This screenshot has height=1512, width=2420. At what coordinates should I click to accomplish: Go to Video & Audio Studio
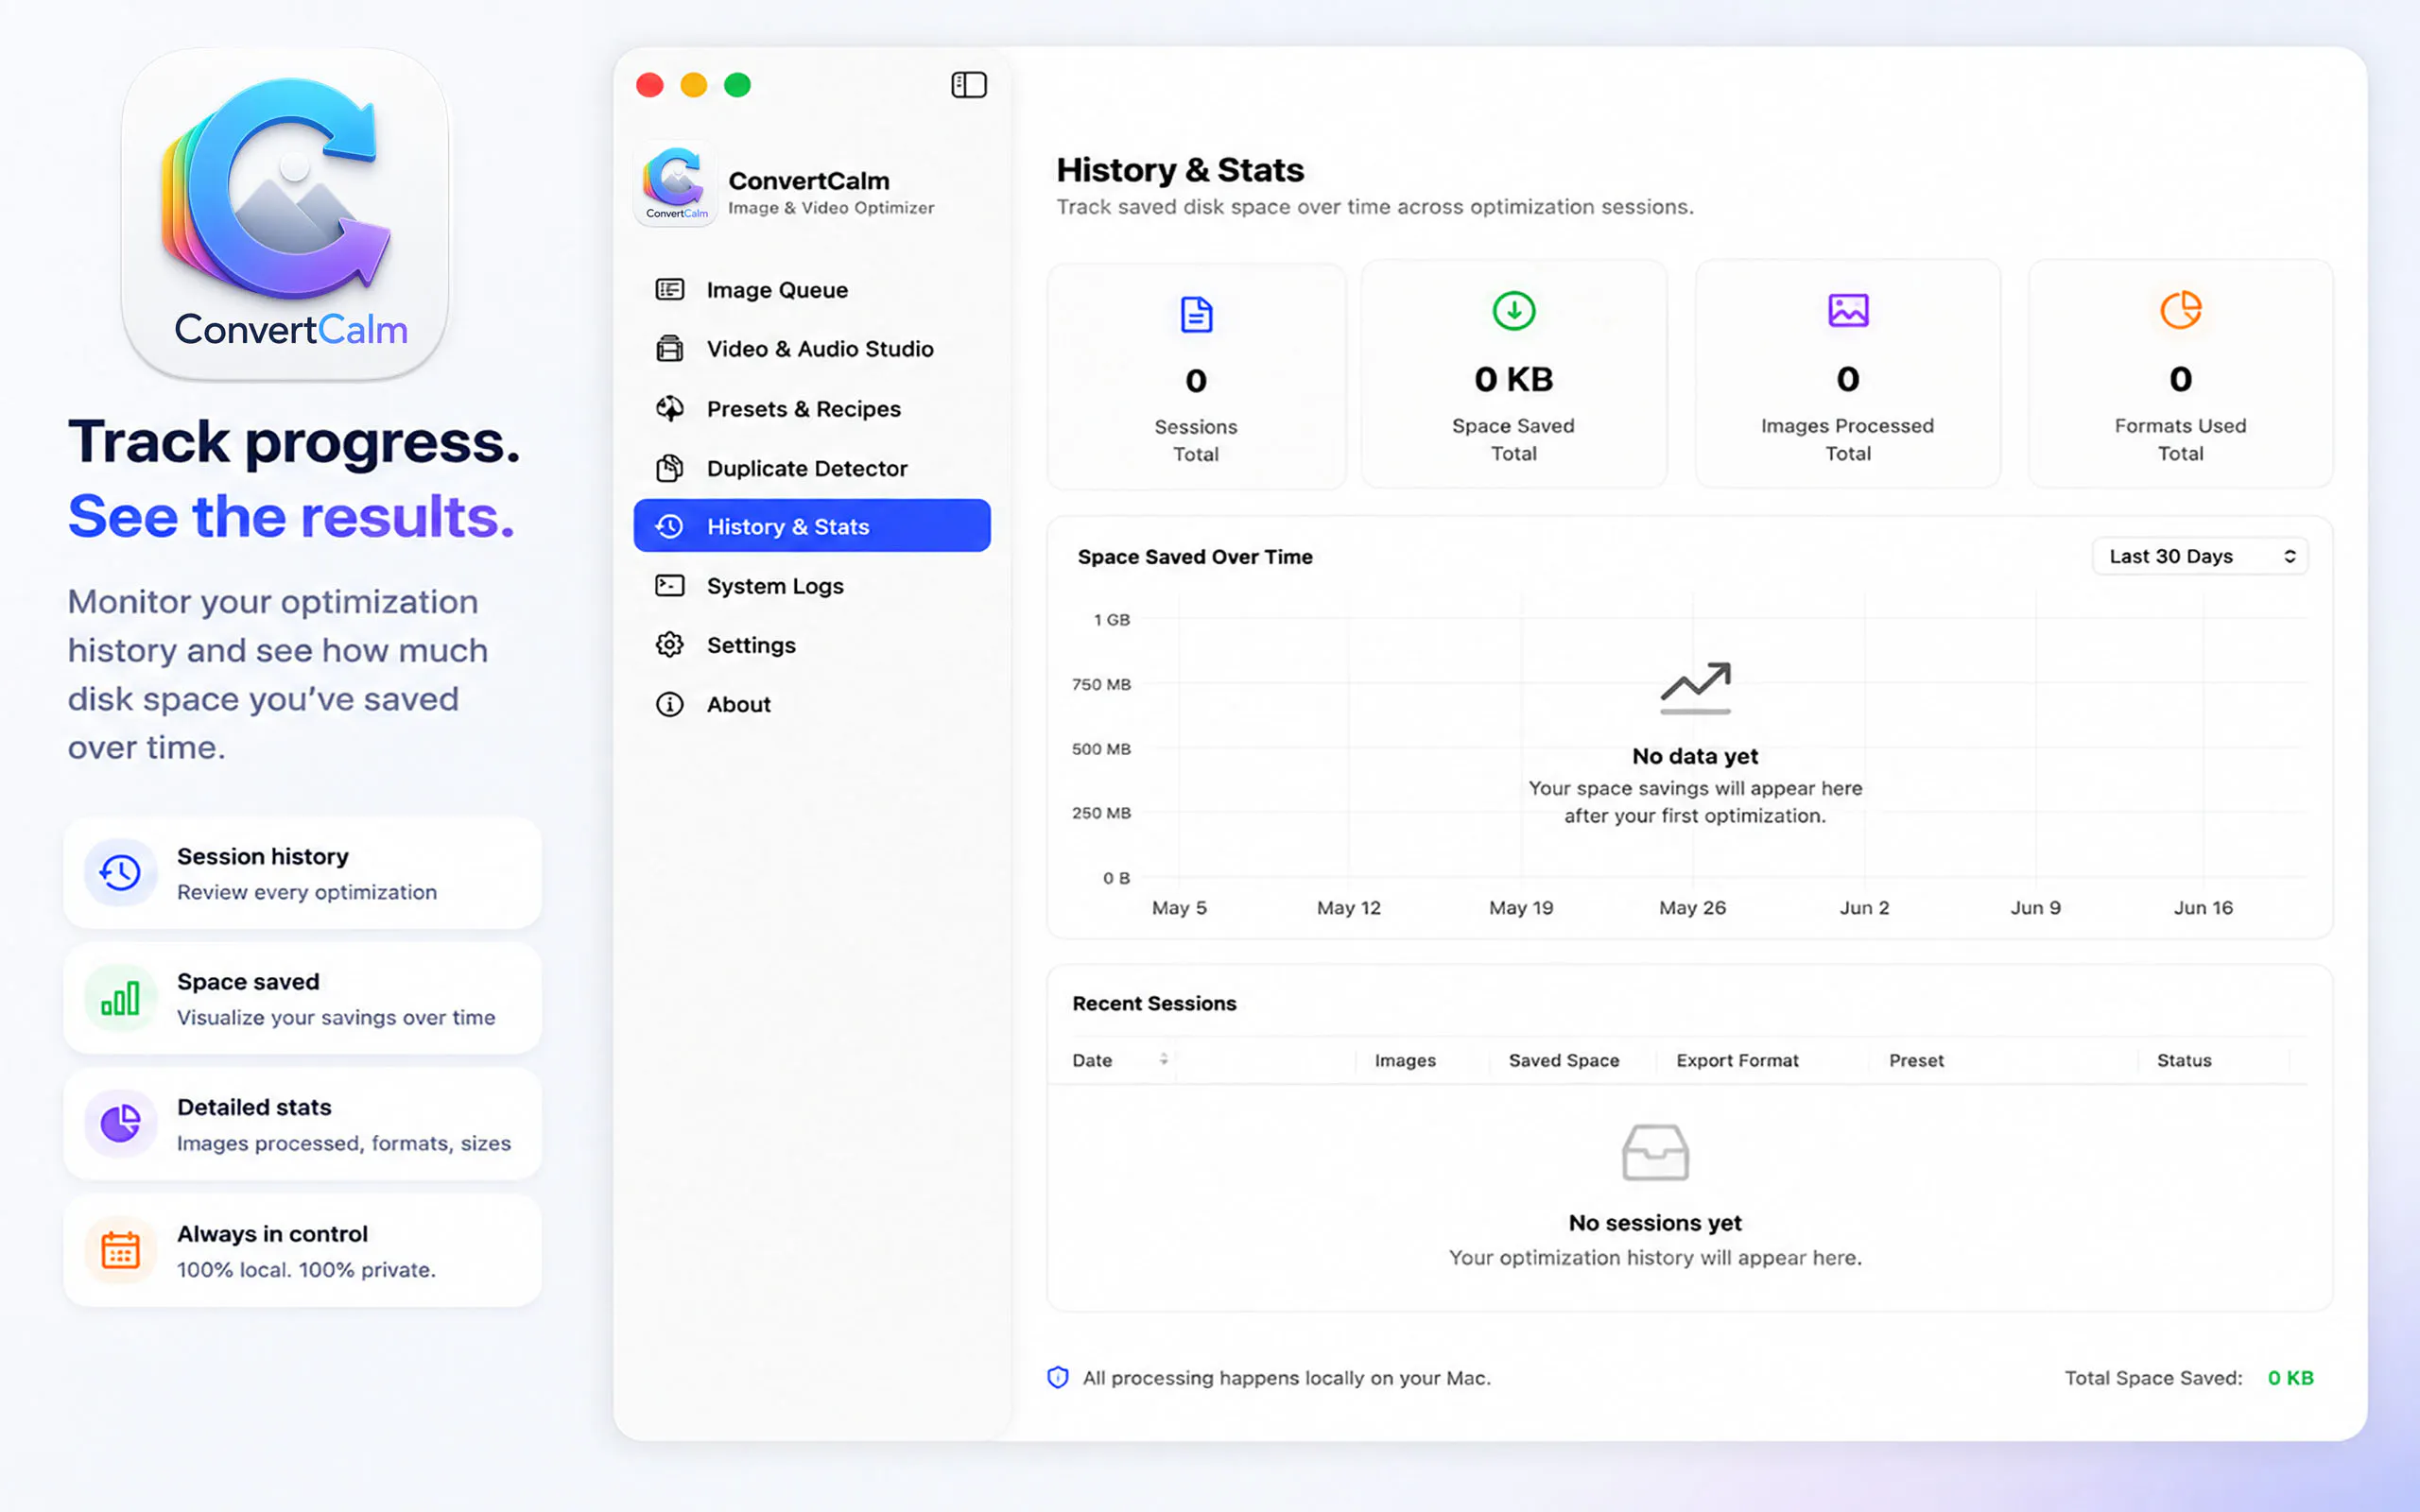tap(812, 349)
